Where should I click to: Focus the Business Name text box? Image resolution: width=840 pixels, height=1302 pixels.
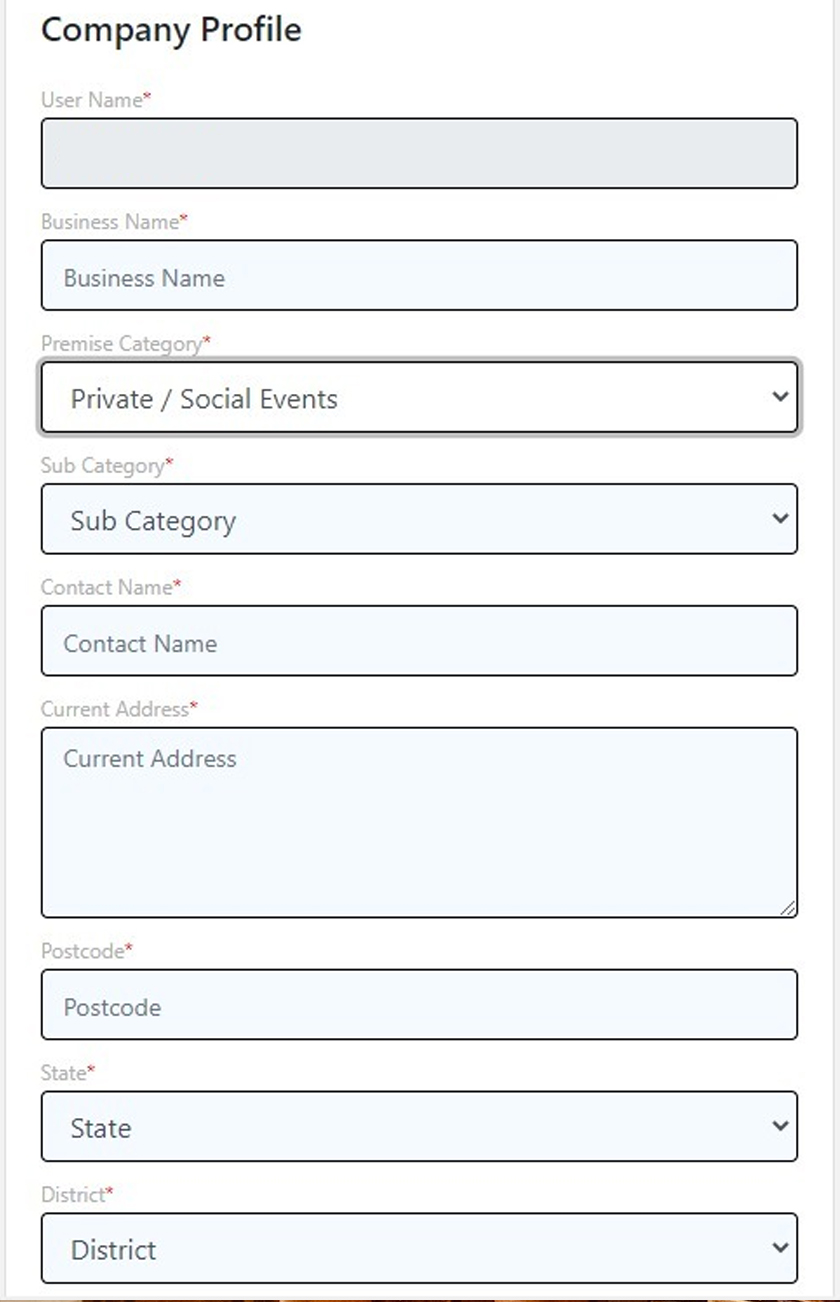pyautogui.click(x=419, y=275)
